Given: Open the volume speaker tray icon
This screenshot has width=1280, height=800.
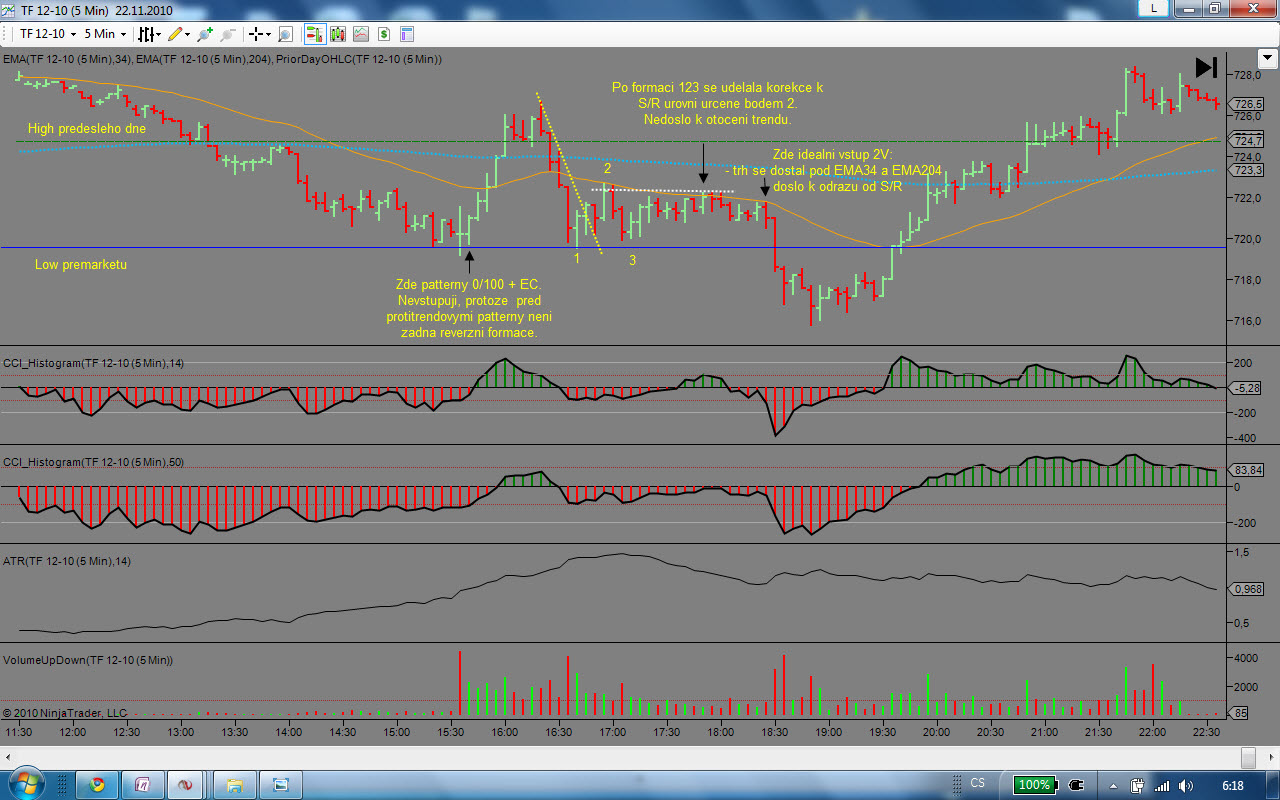Looking at the screenshot, I should point(1185,785).
